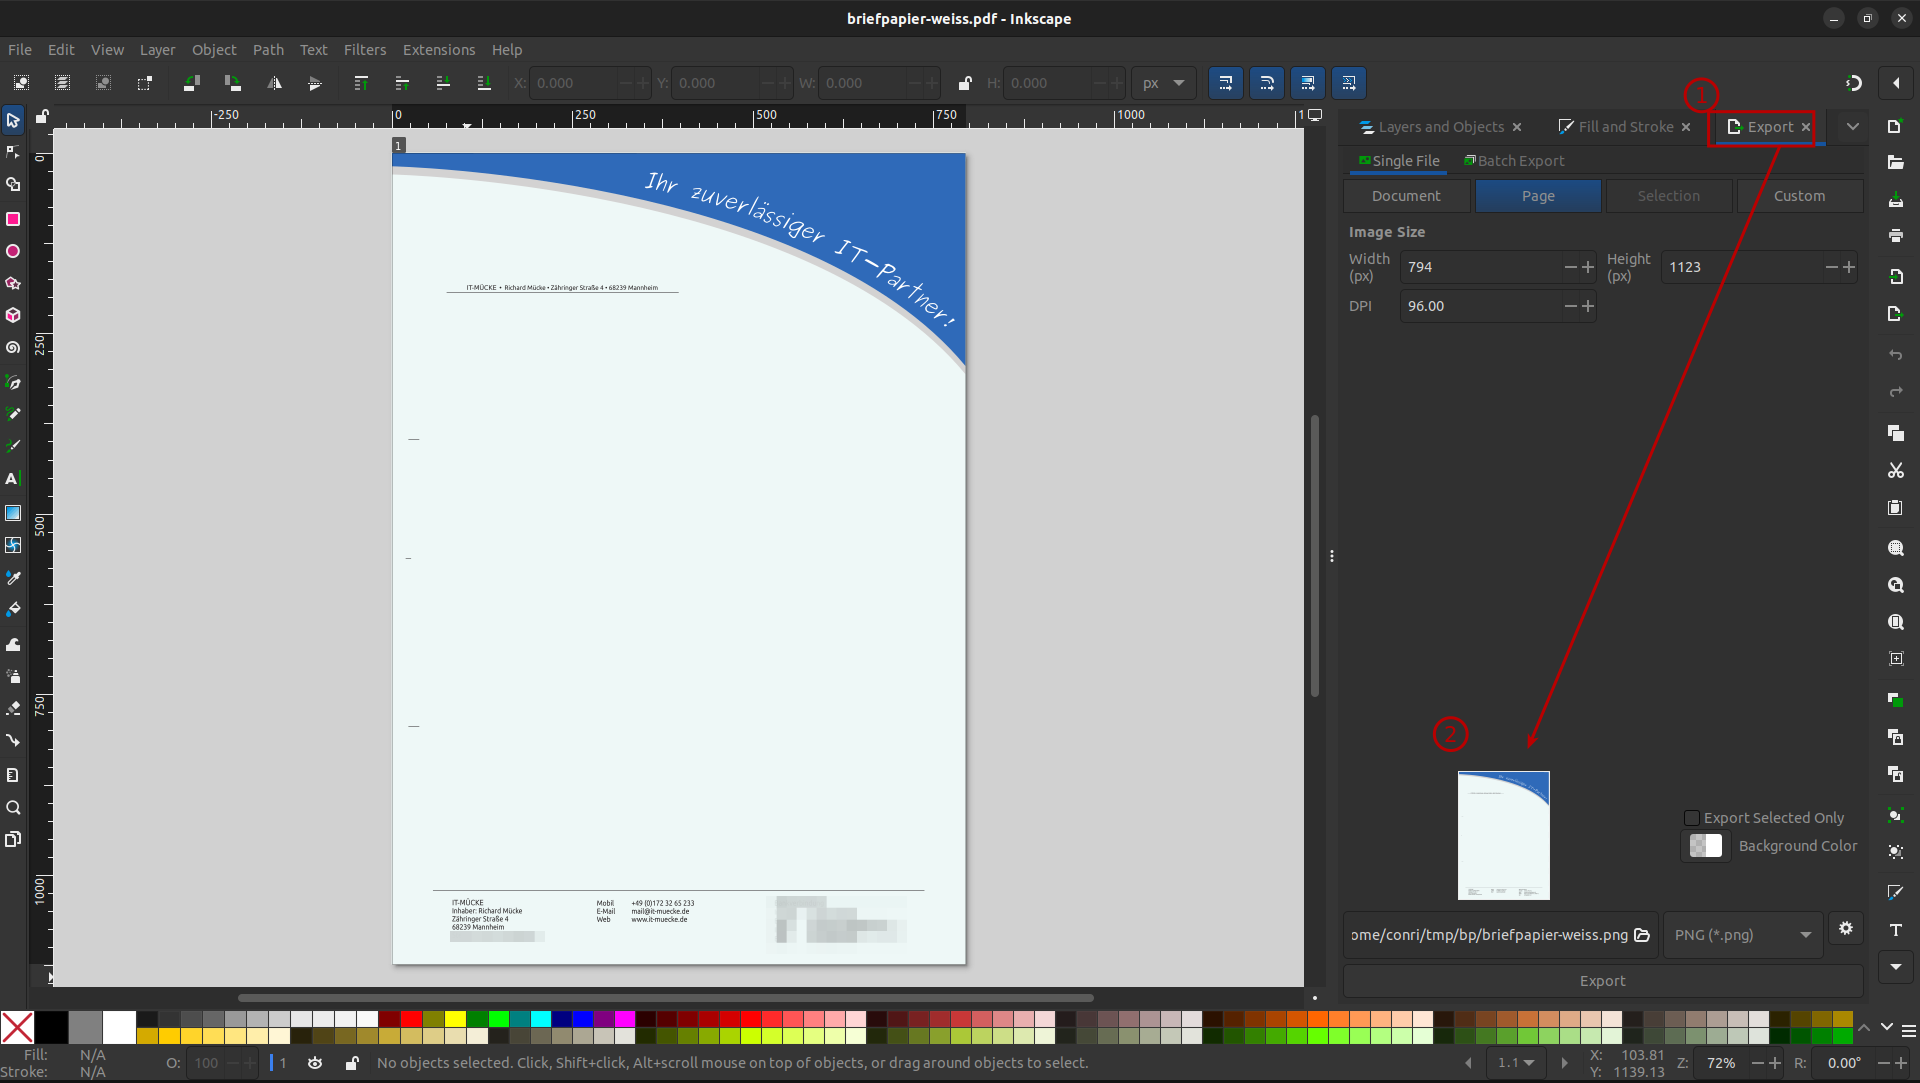Open the PNG file format dropdown

click(x=1742, y=935)
